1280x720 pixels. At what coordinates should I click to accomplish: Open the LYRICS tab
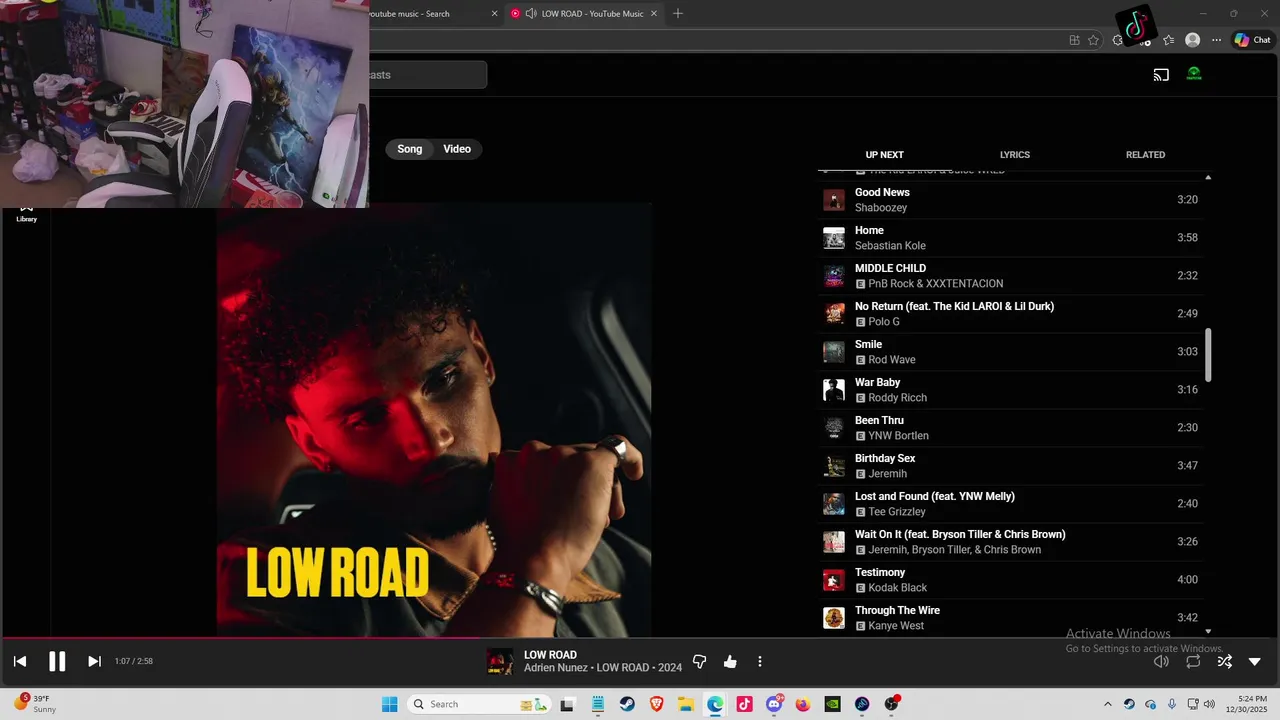(x=1015, y=155)
